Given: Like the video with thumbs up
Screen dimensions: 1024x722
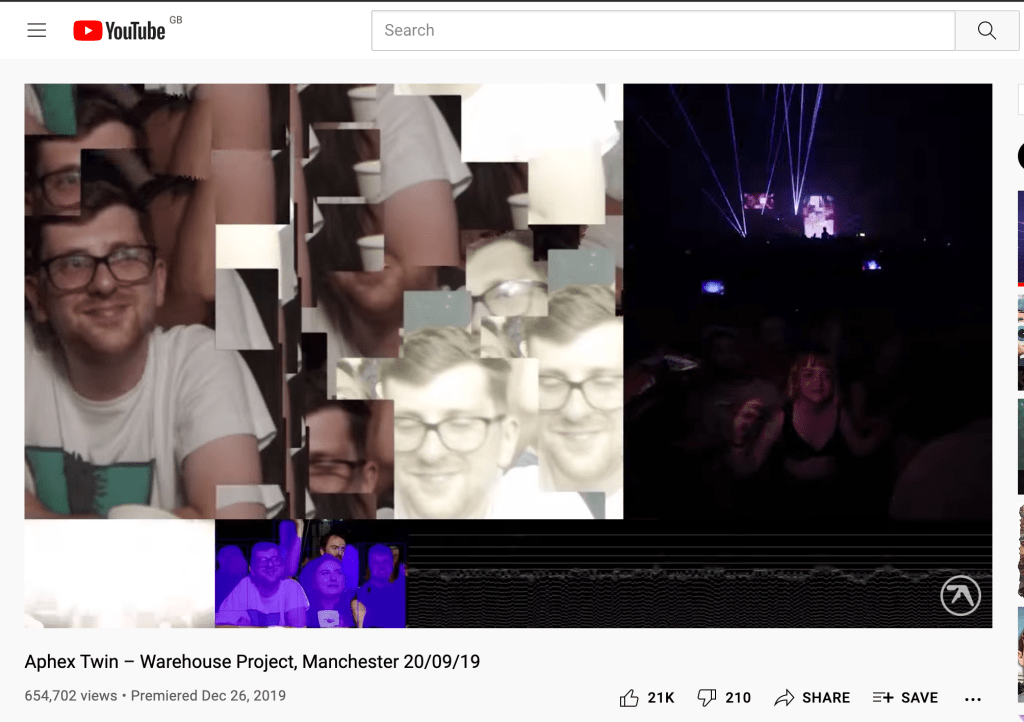Looking at the screenshot, I should [x=629, y=697].
